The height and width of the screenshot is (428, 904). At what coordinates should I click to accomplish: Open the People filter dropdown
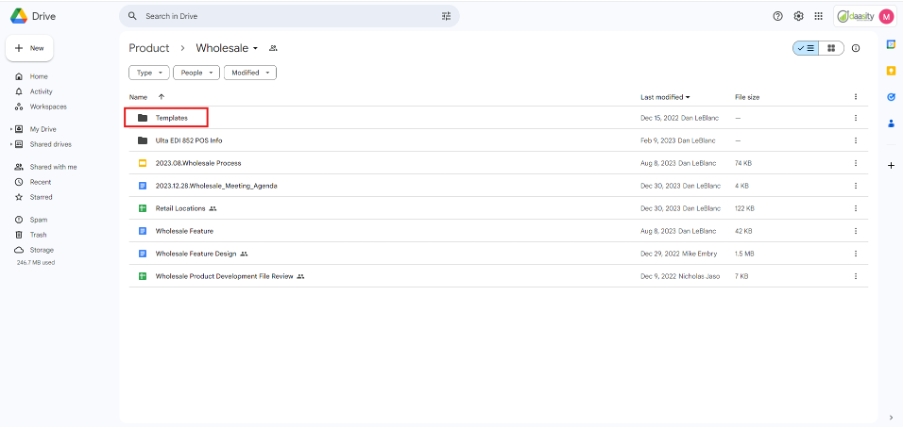pyautogui.click(x=196, y=73)
